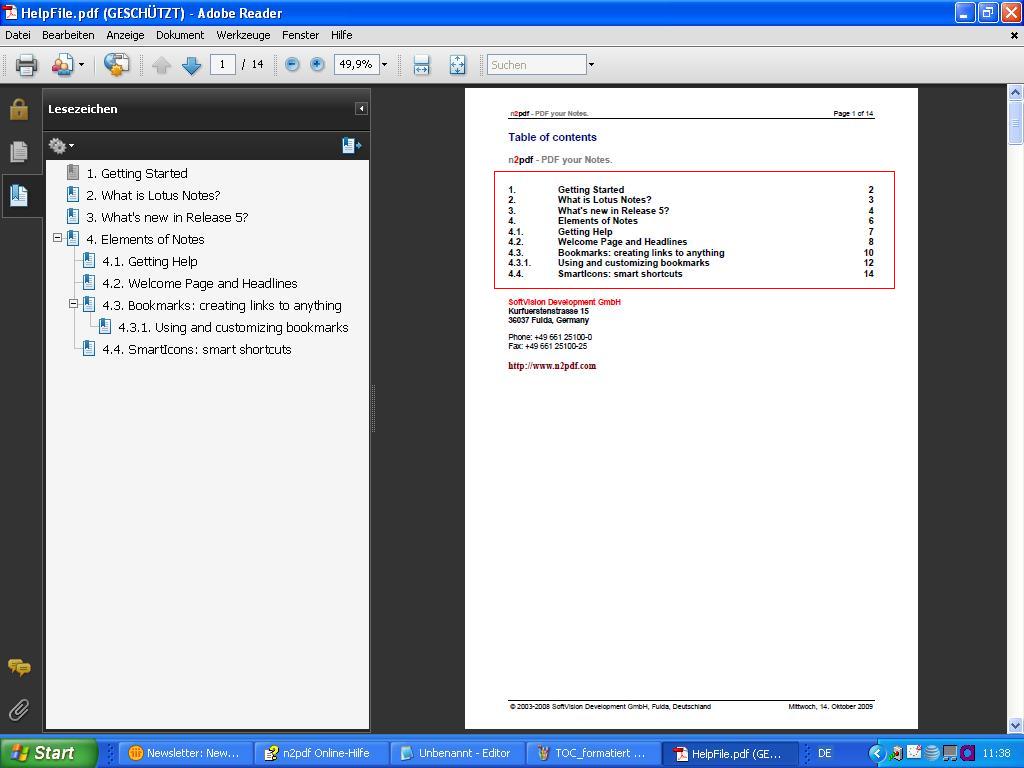Open the Pages panel in sidebar

pyautogui.click(x=19, y=152)
